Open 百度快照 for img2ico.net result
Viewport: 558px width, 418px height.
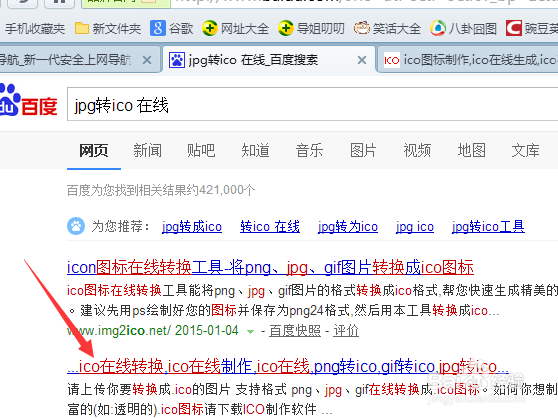pos(295,331)
